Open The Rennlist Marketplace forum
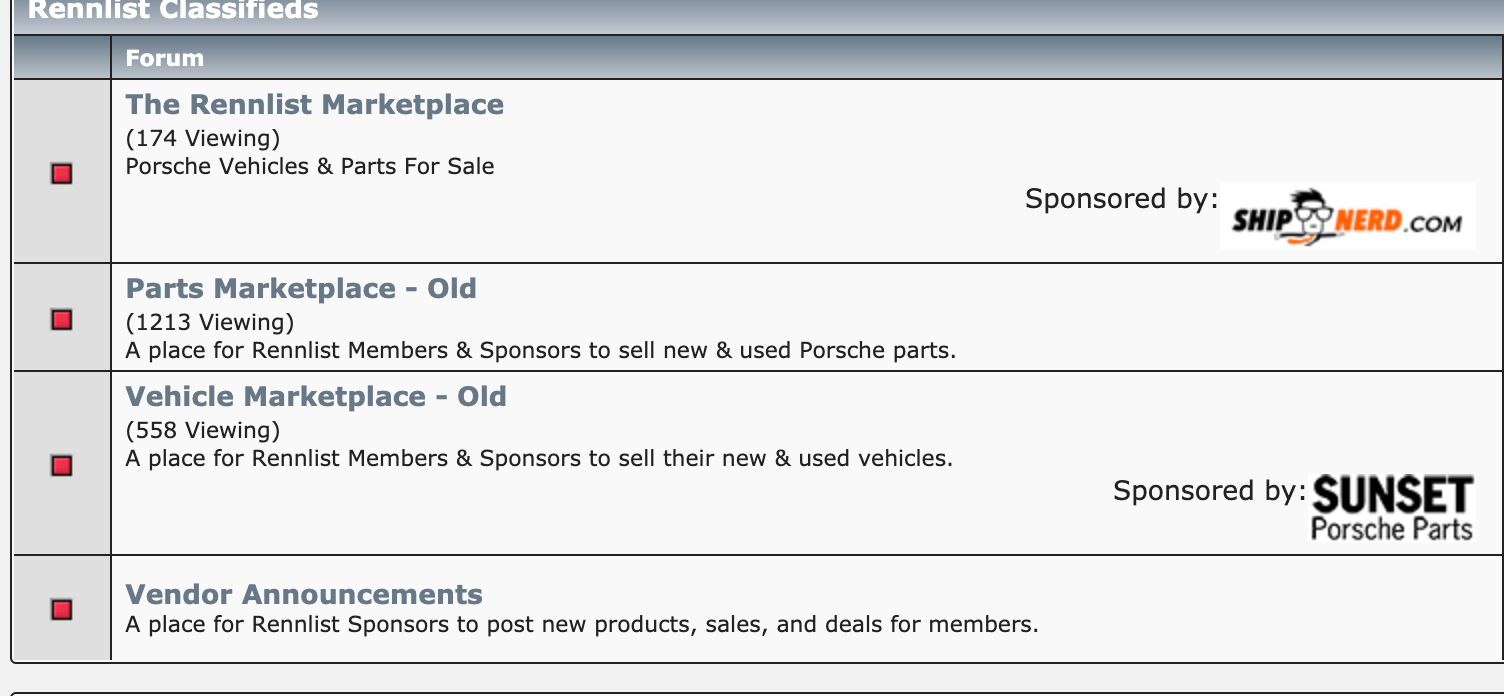 pos(315,104)
